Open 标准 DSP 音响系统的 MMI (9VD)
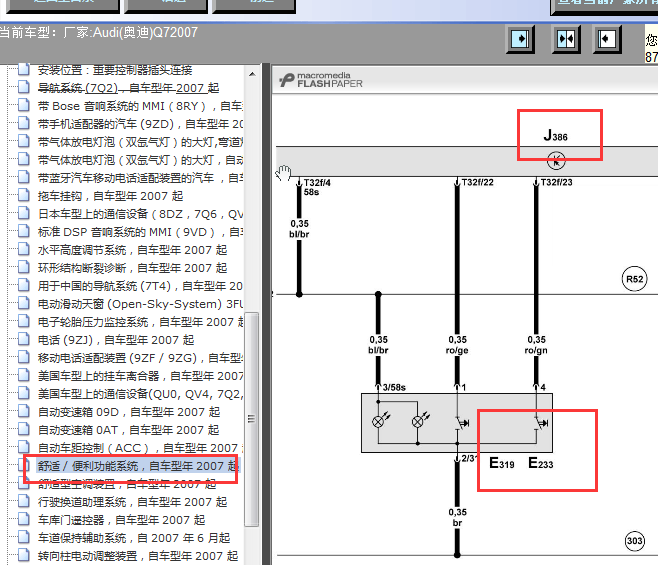The width and height of the screenshot is (658, 565). [140, 232]
